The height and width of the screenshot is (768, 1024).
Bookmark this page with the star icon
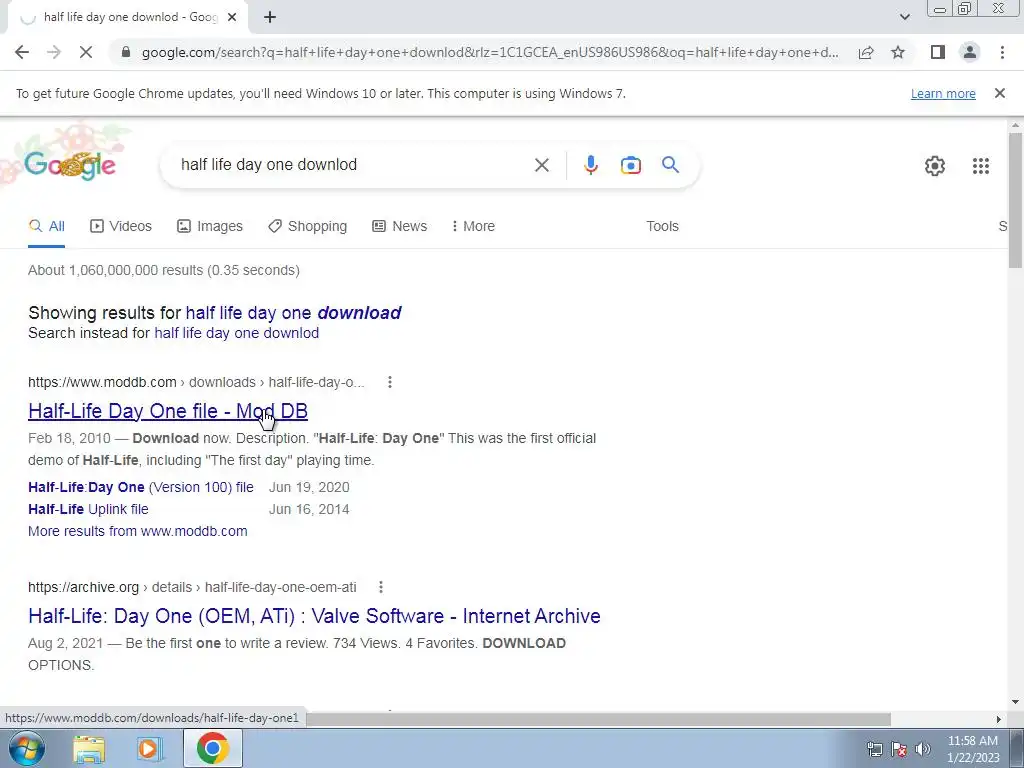pyautogui.click(x=898, y=52)
